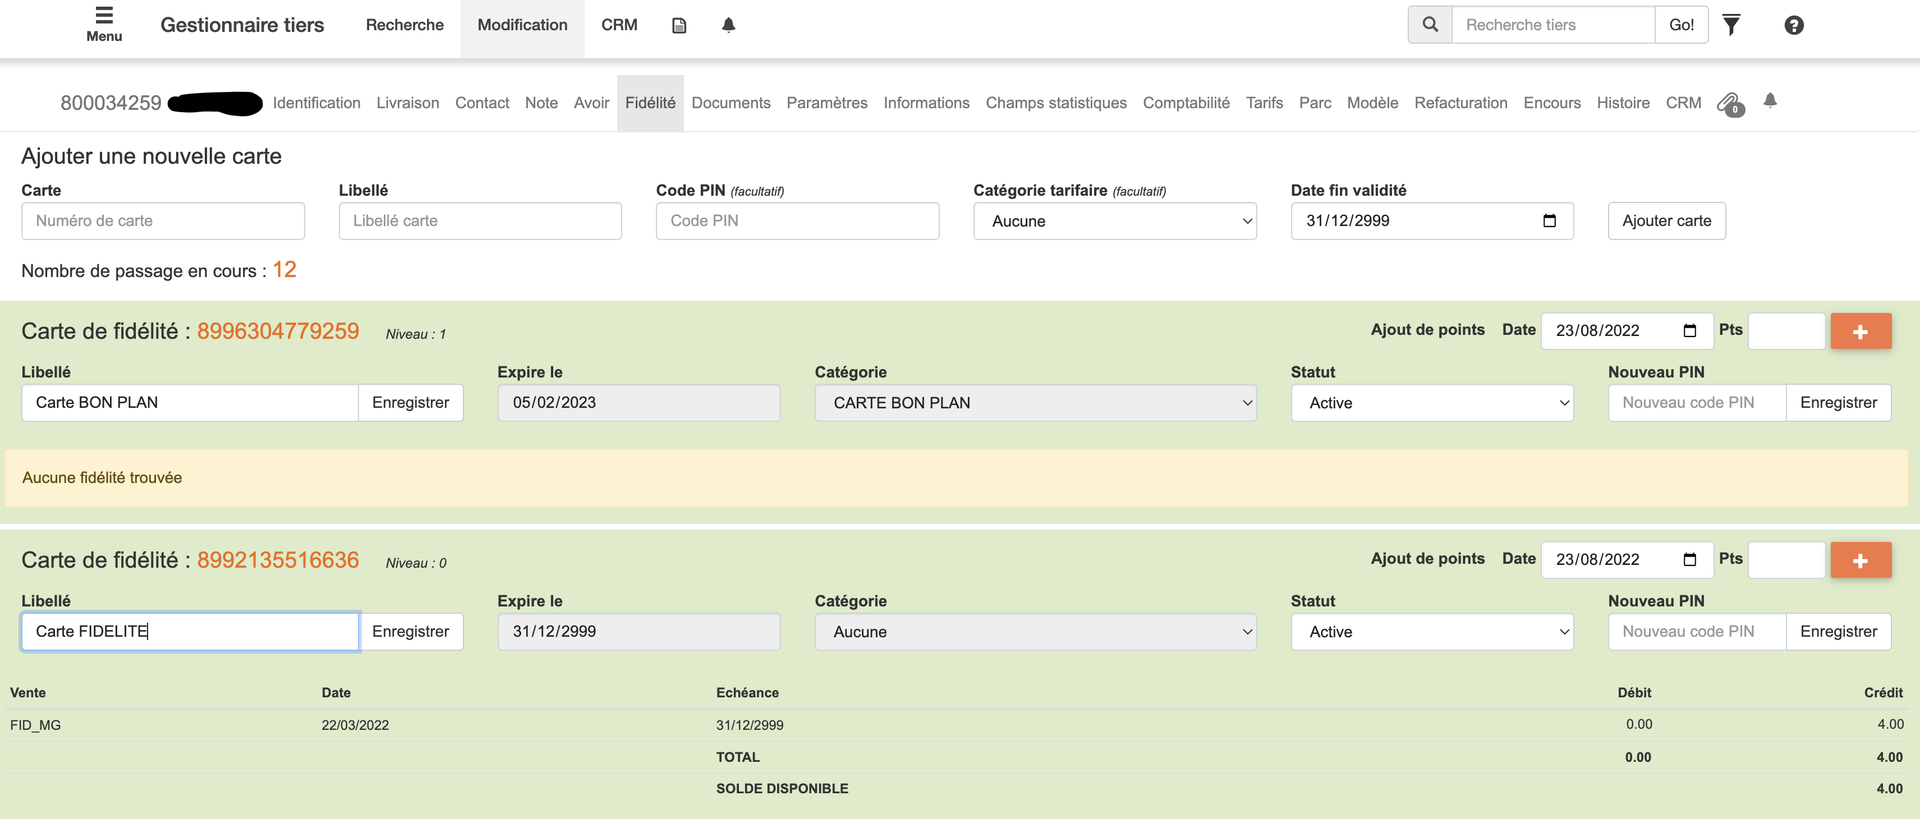The width and height of the screenshot is (1920, 819).
Task: Click the Carte FIDELITE label field
Action: pos(190,632)
